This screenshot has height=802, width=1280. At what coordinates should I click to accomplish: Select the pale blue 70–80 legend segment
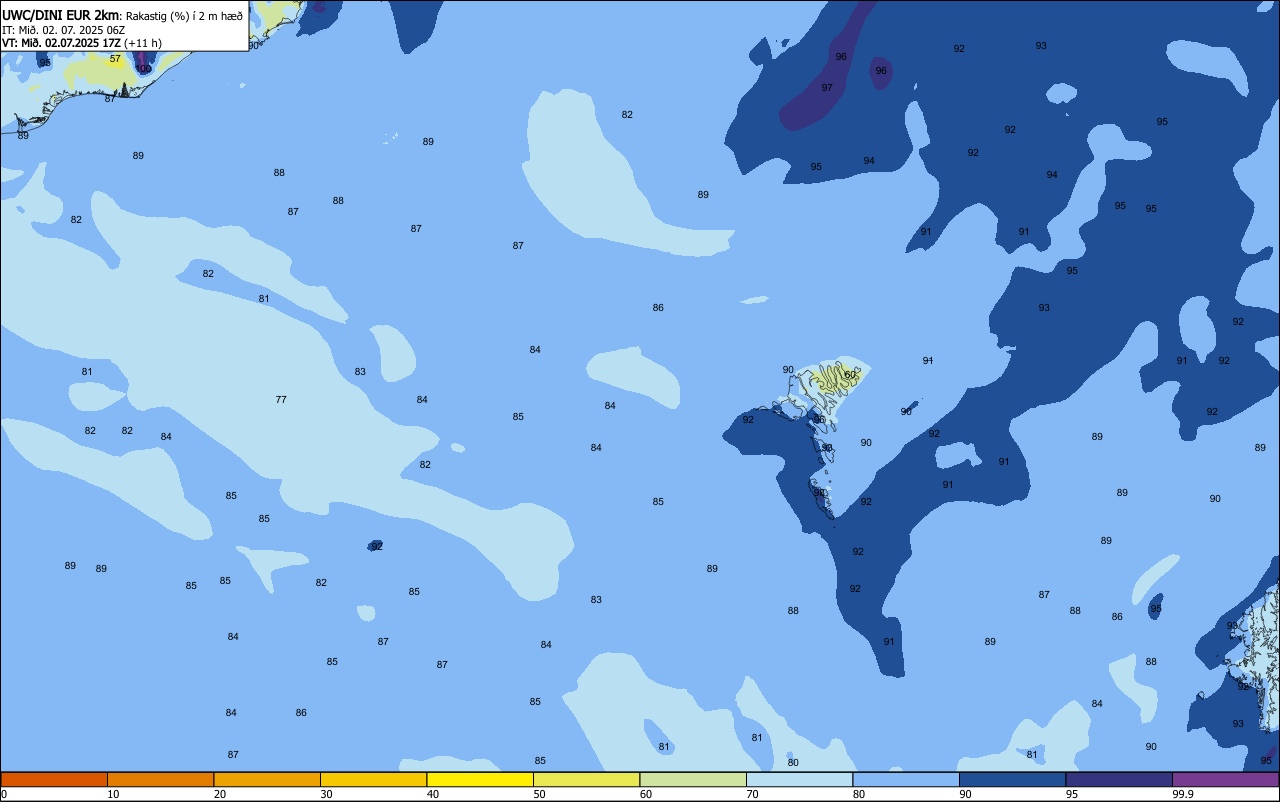click(x=799, y=779)
